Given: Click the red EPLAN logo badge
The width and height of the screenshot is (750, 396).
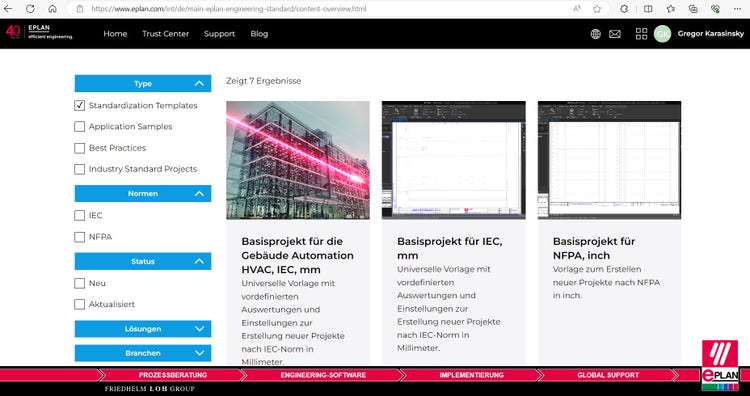Looking at the screenshot, I should click(x=720, y=365).
